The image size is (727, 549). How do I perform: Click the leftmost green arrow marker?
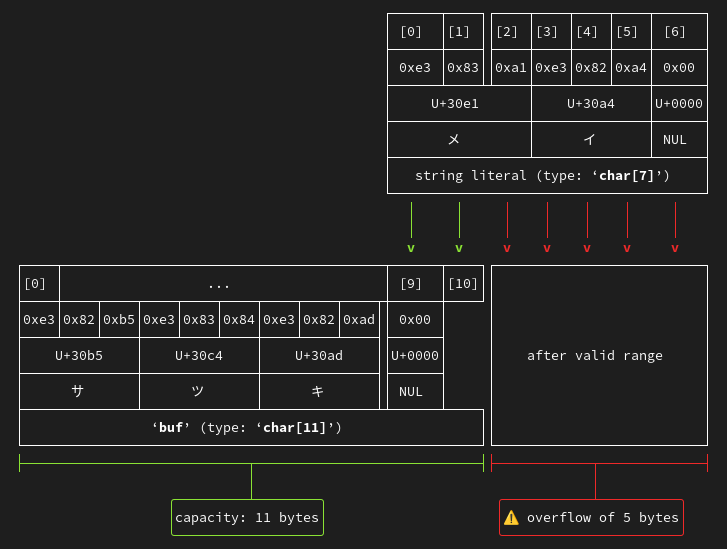(x=411, y=248)
